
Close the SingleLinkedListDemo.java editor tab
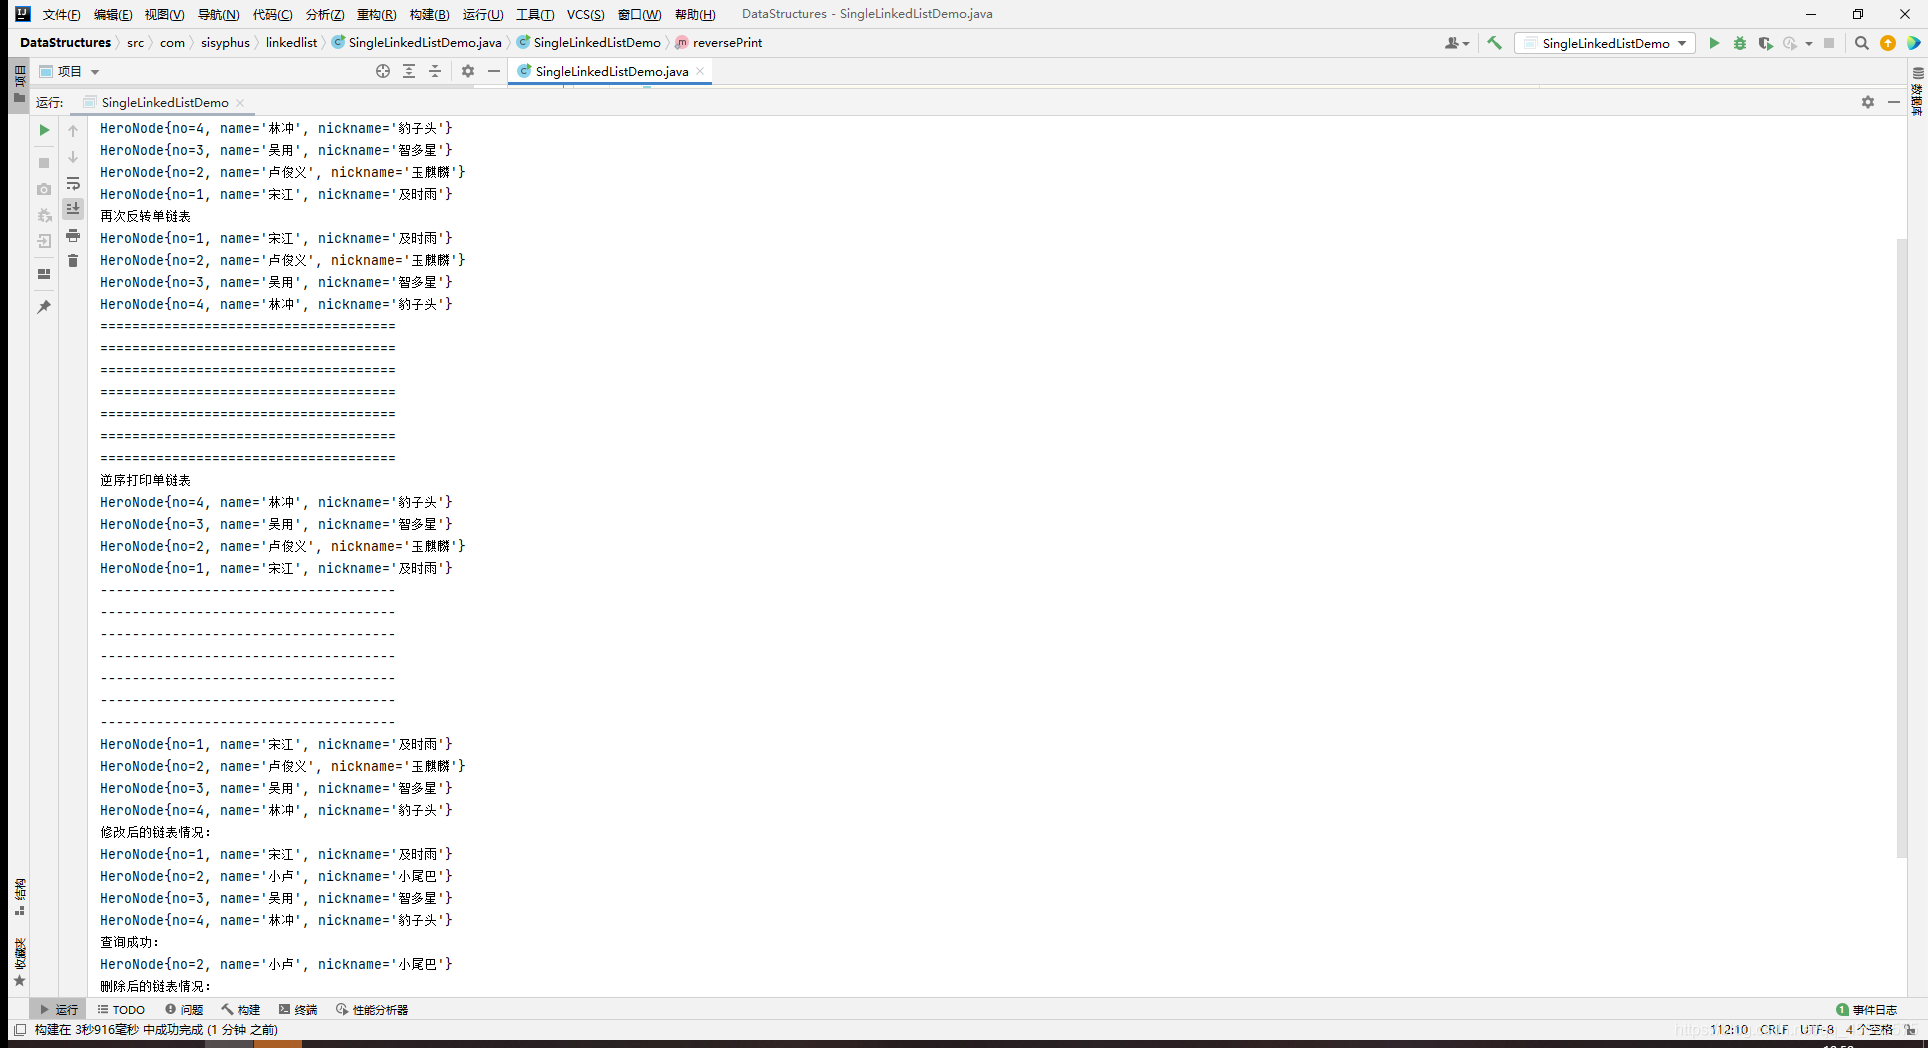700,71
